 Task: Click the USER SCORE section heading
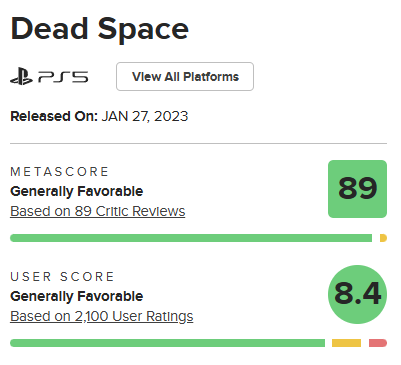pyautogui.click(x=62, y=277)
